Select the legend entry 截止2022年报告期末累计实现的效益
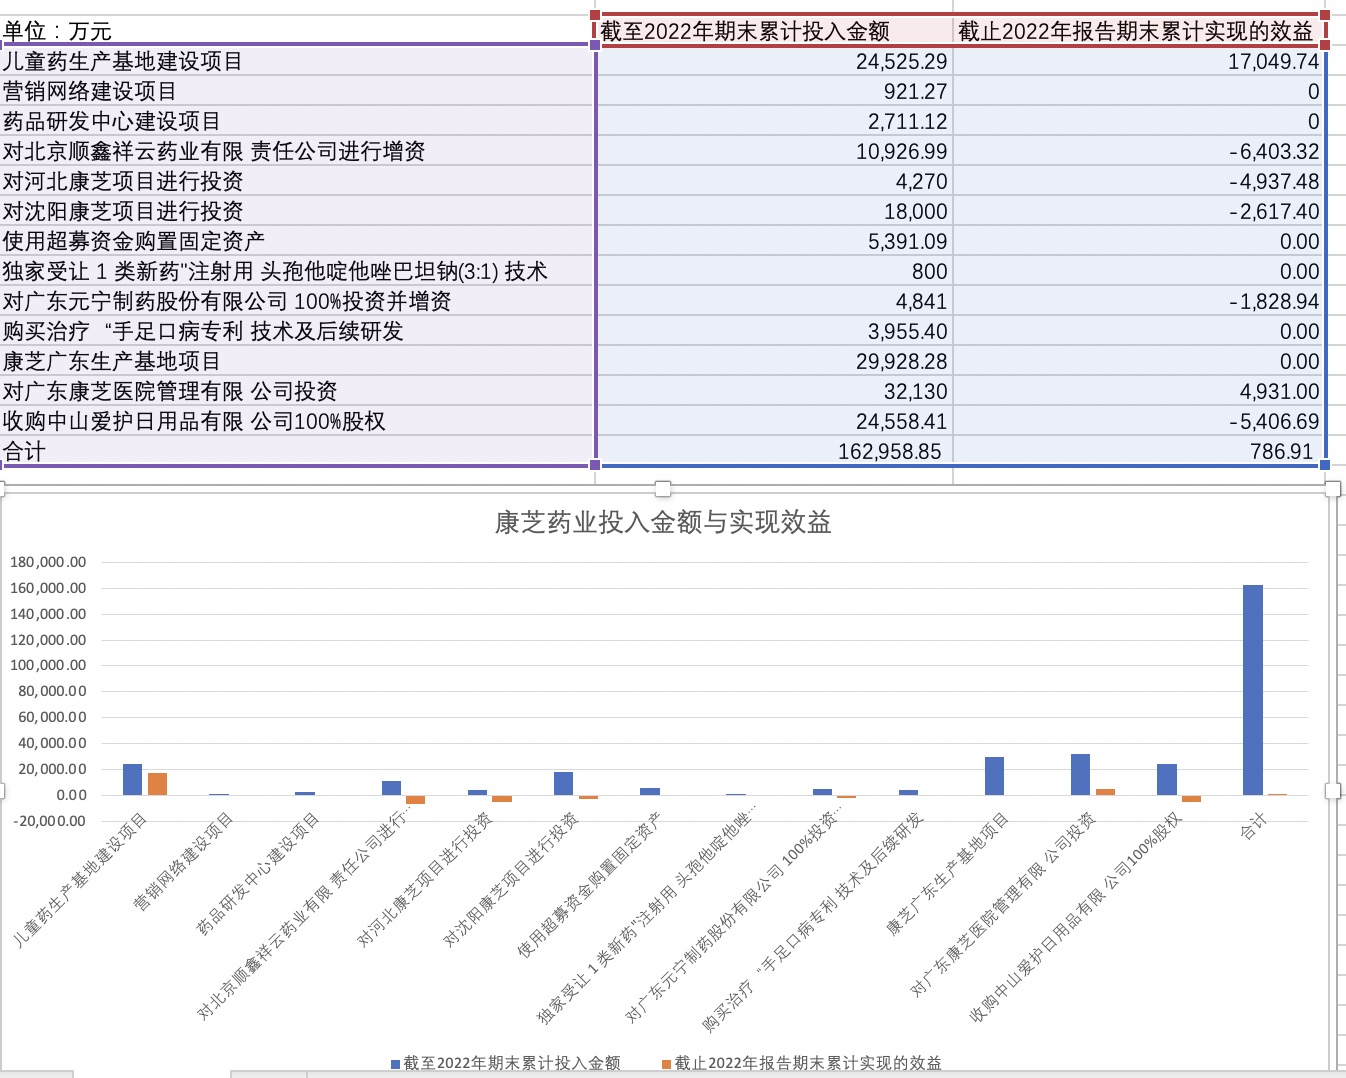Screen dimensions: 1346x1078 tap(801, 1063)
